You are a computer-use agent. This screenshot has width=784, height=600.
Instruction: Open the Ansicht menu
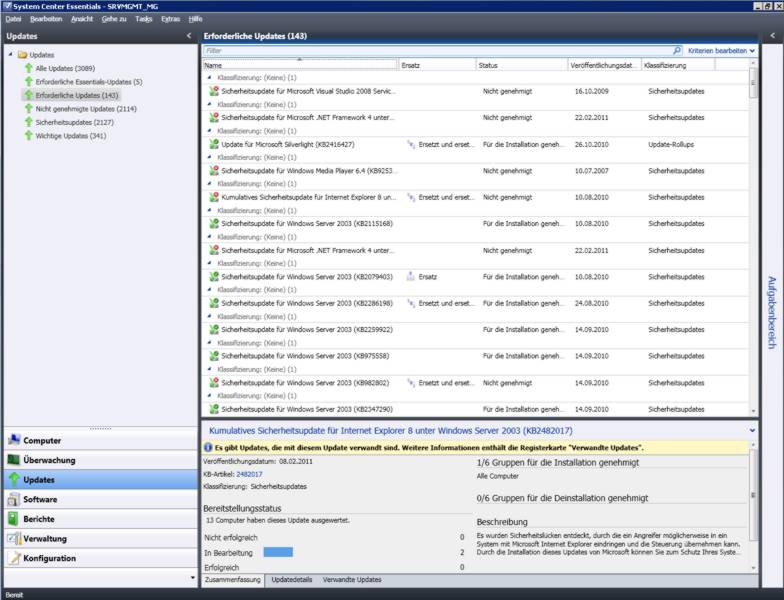[82, 19]
